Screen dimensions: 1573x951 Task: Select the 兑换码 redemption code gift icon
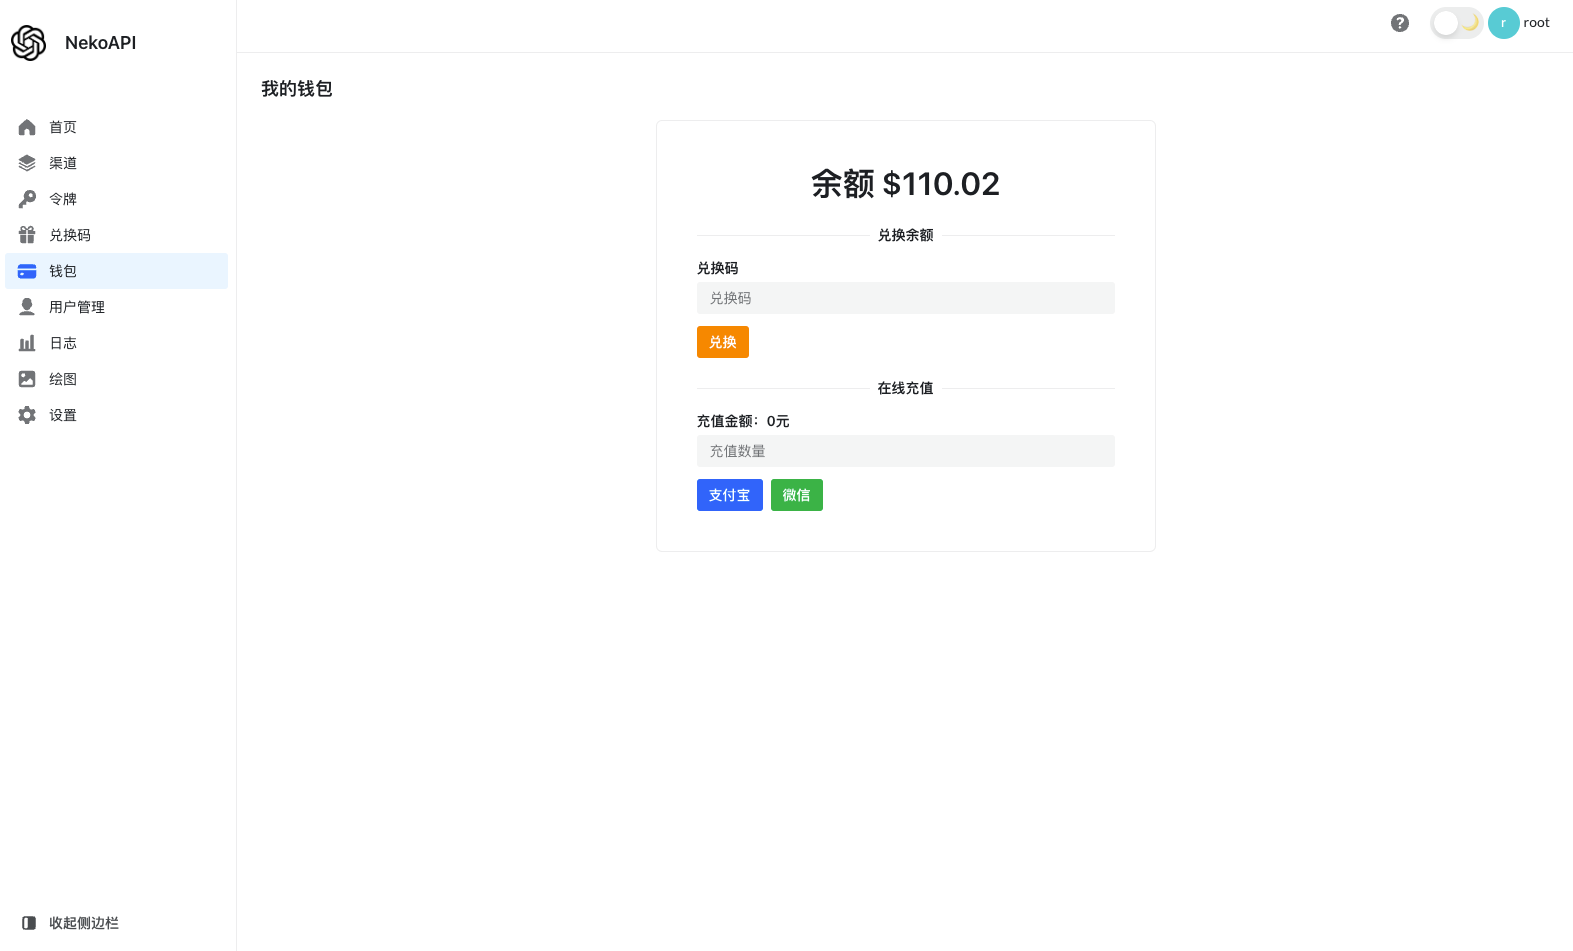pyautogui.click(x=27, y=234)
